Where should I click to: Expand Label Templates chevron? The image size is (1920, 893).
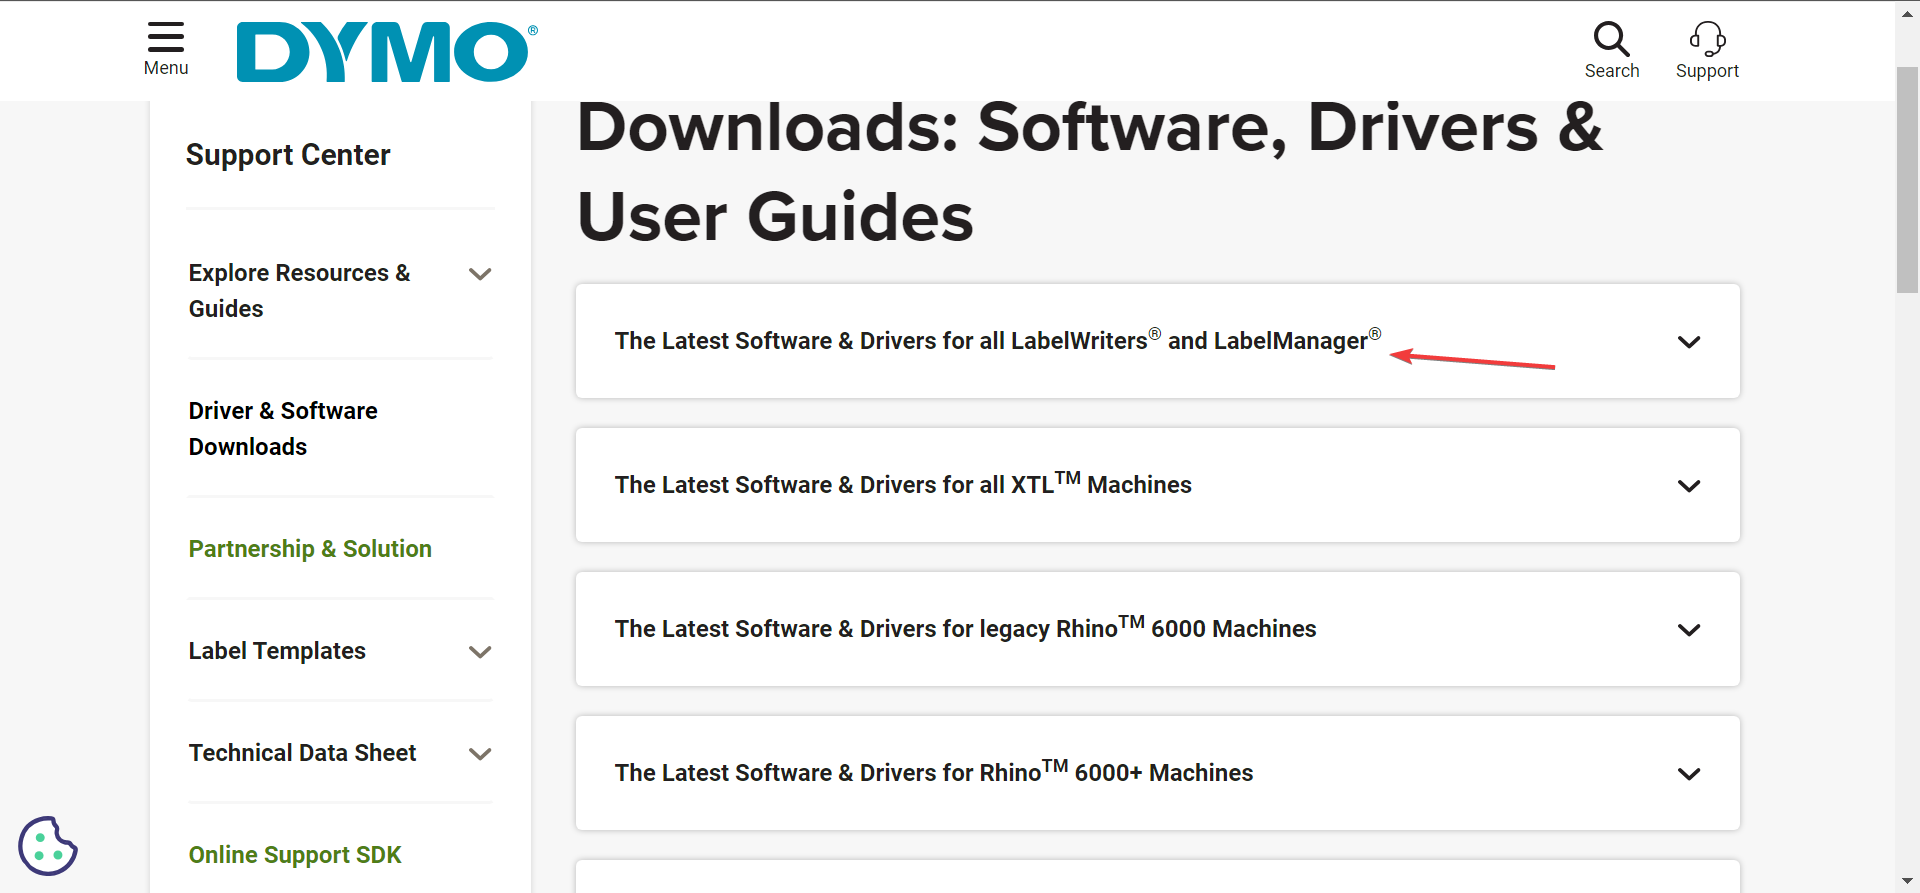480,652
